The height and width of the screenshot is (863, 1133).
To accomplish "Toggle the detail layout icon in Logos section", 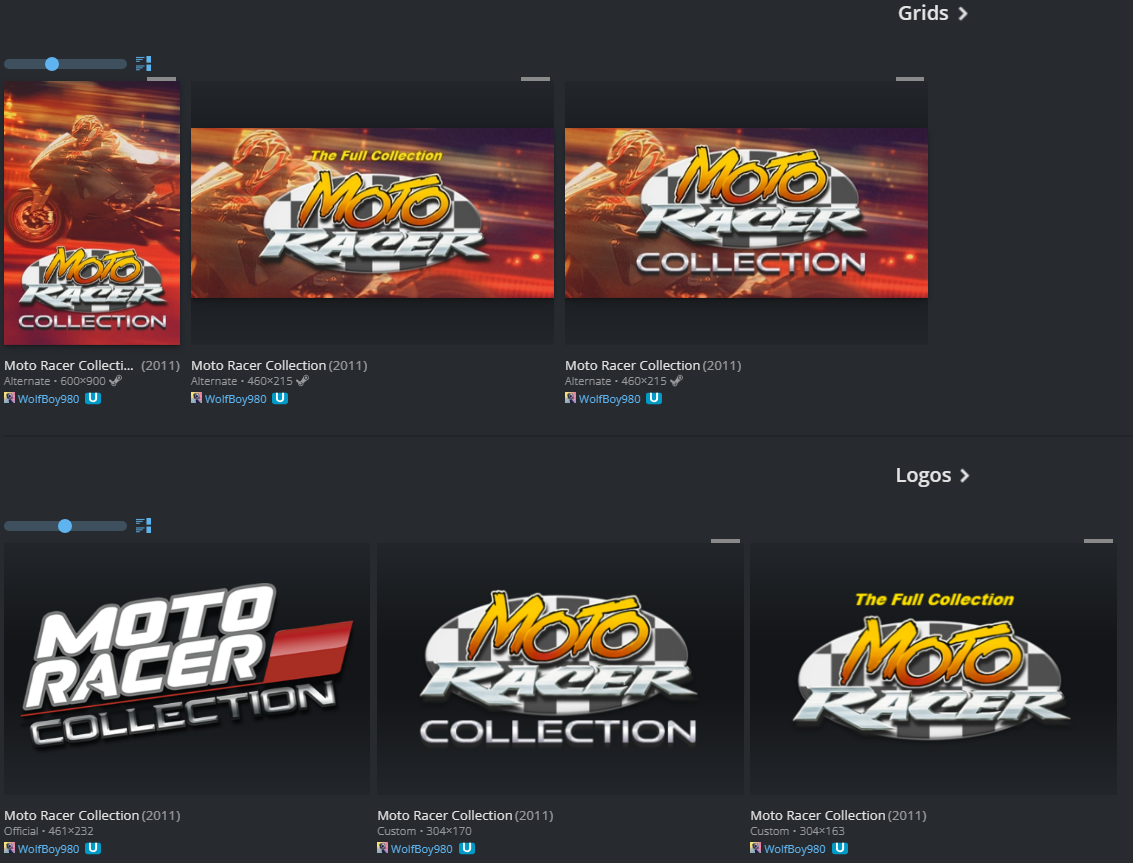I will (x=143, y=525).
